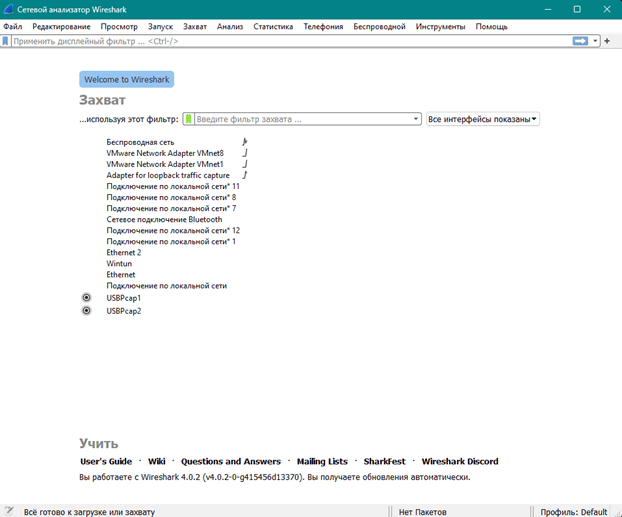622x517 pixels.
Task: Select Сетевое подключение Bluetooth interface
Action: coord(164,219)
